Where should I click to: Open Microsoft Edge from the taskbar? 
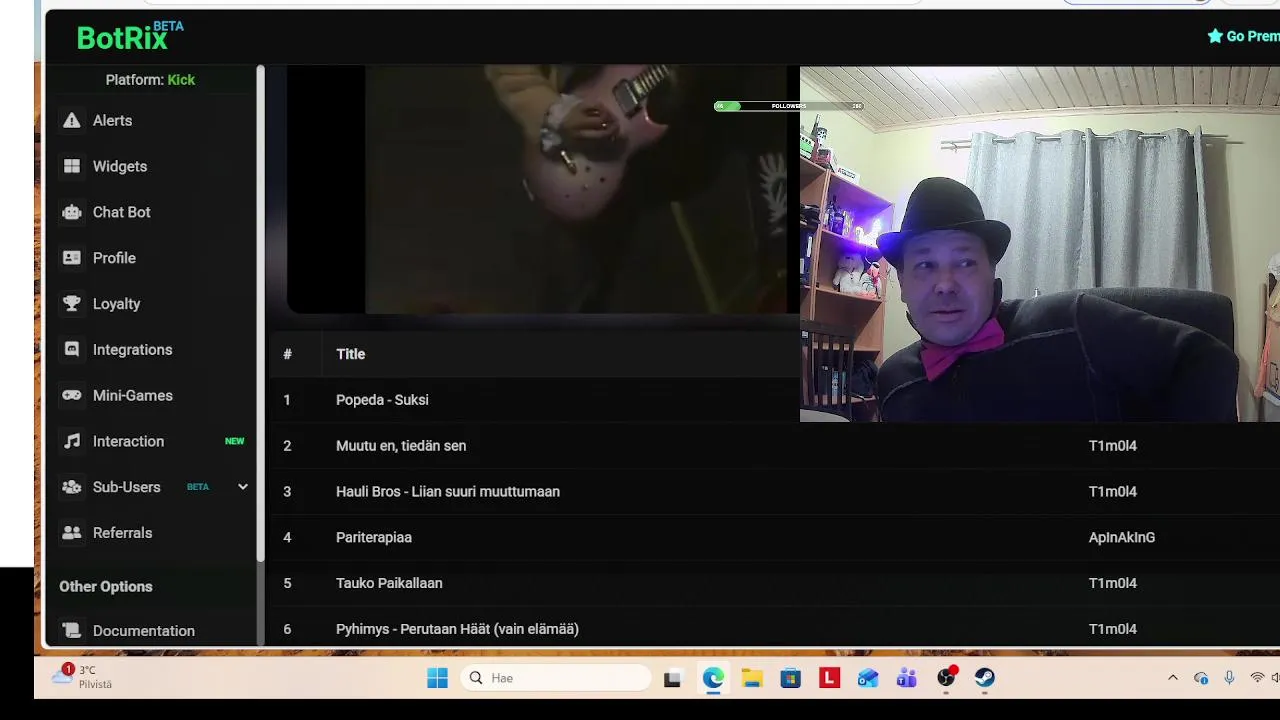pyautogui.click(x=713, y=678)
